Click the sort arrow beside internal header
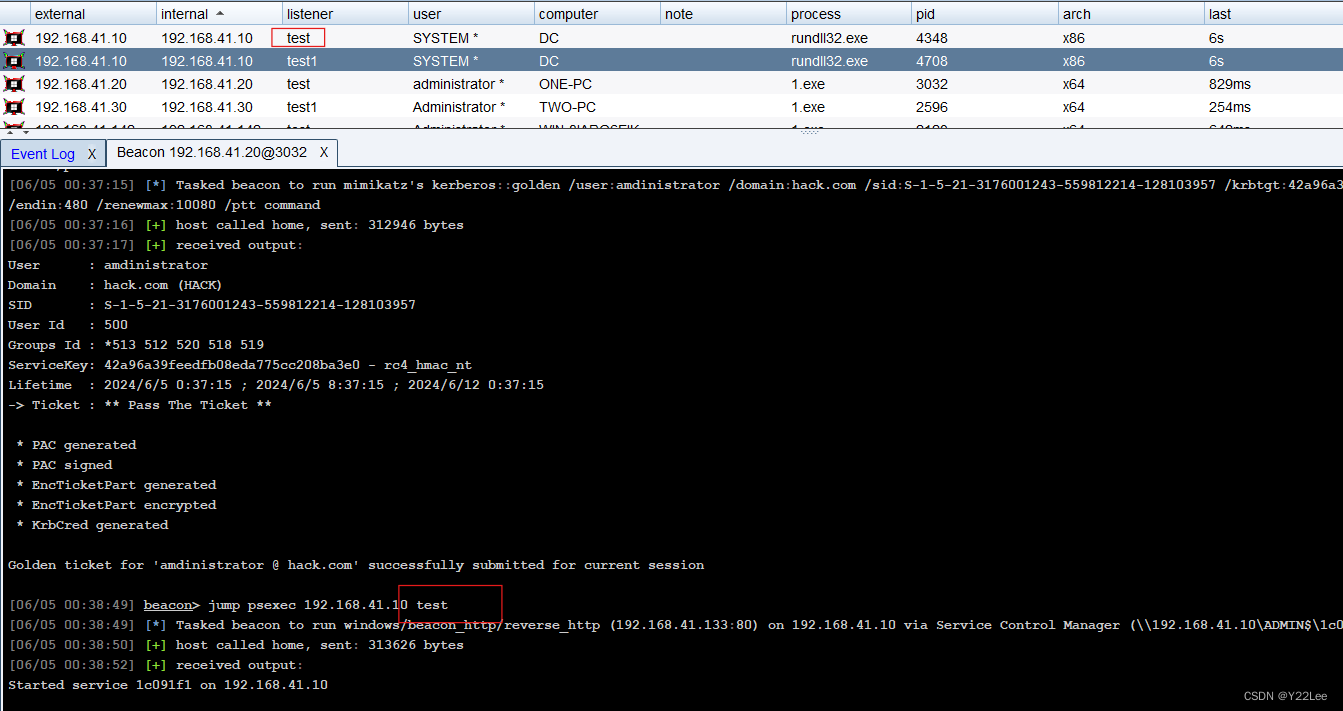1343x711 pixels. tap(220, 14)
